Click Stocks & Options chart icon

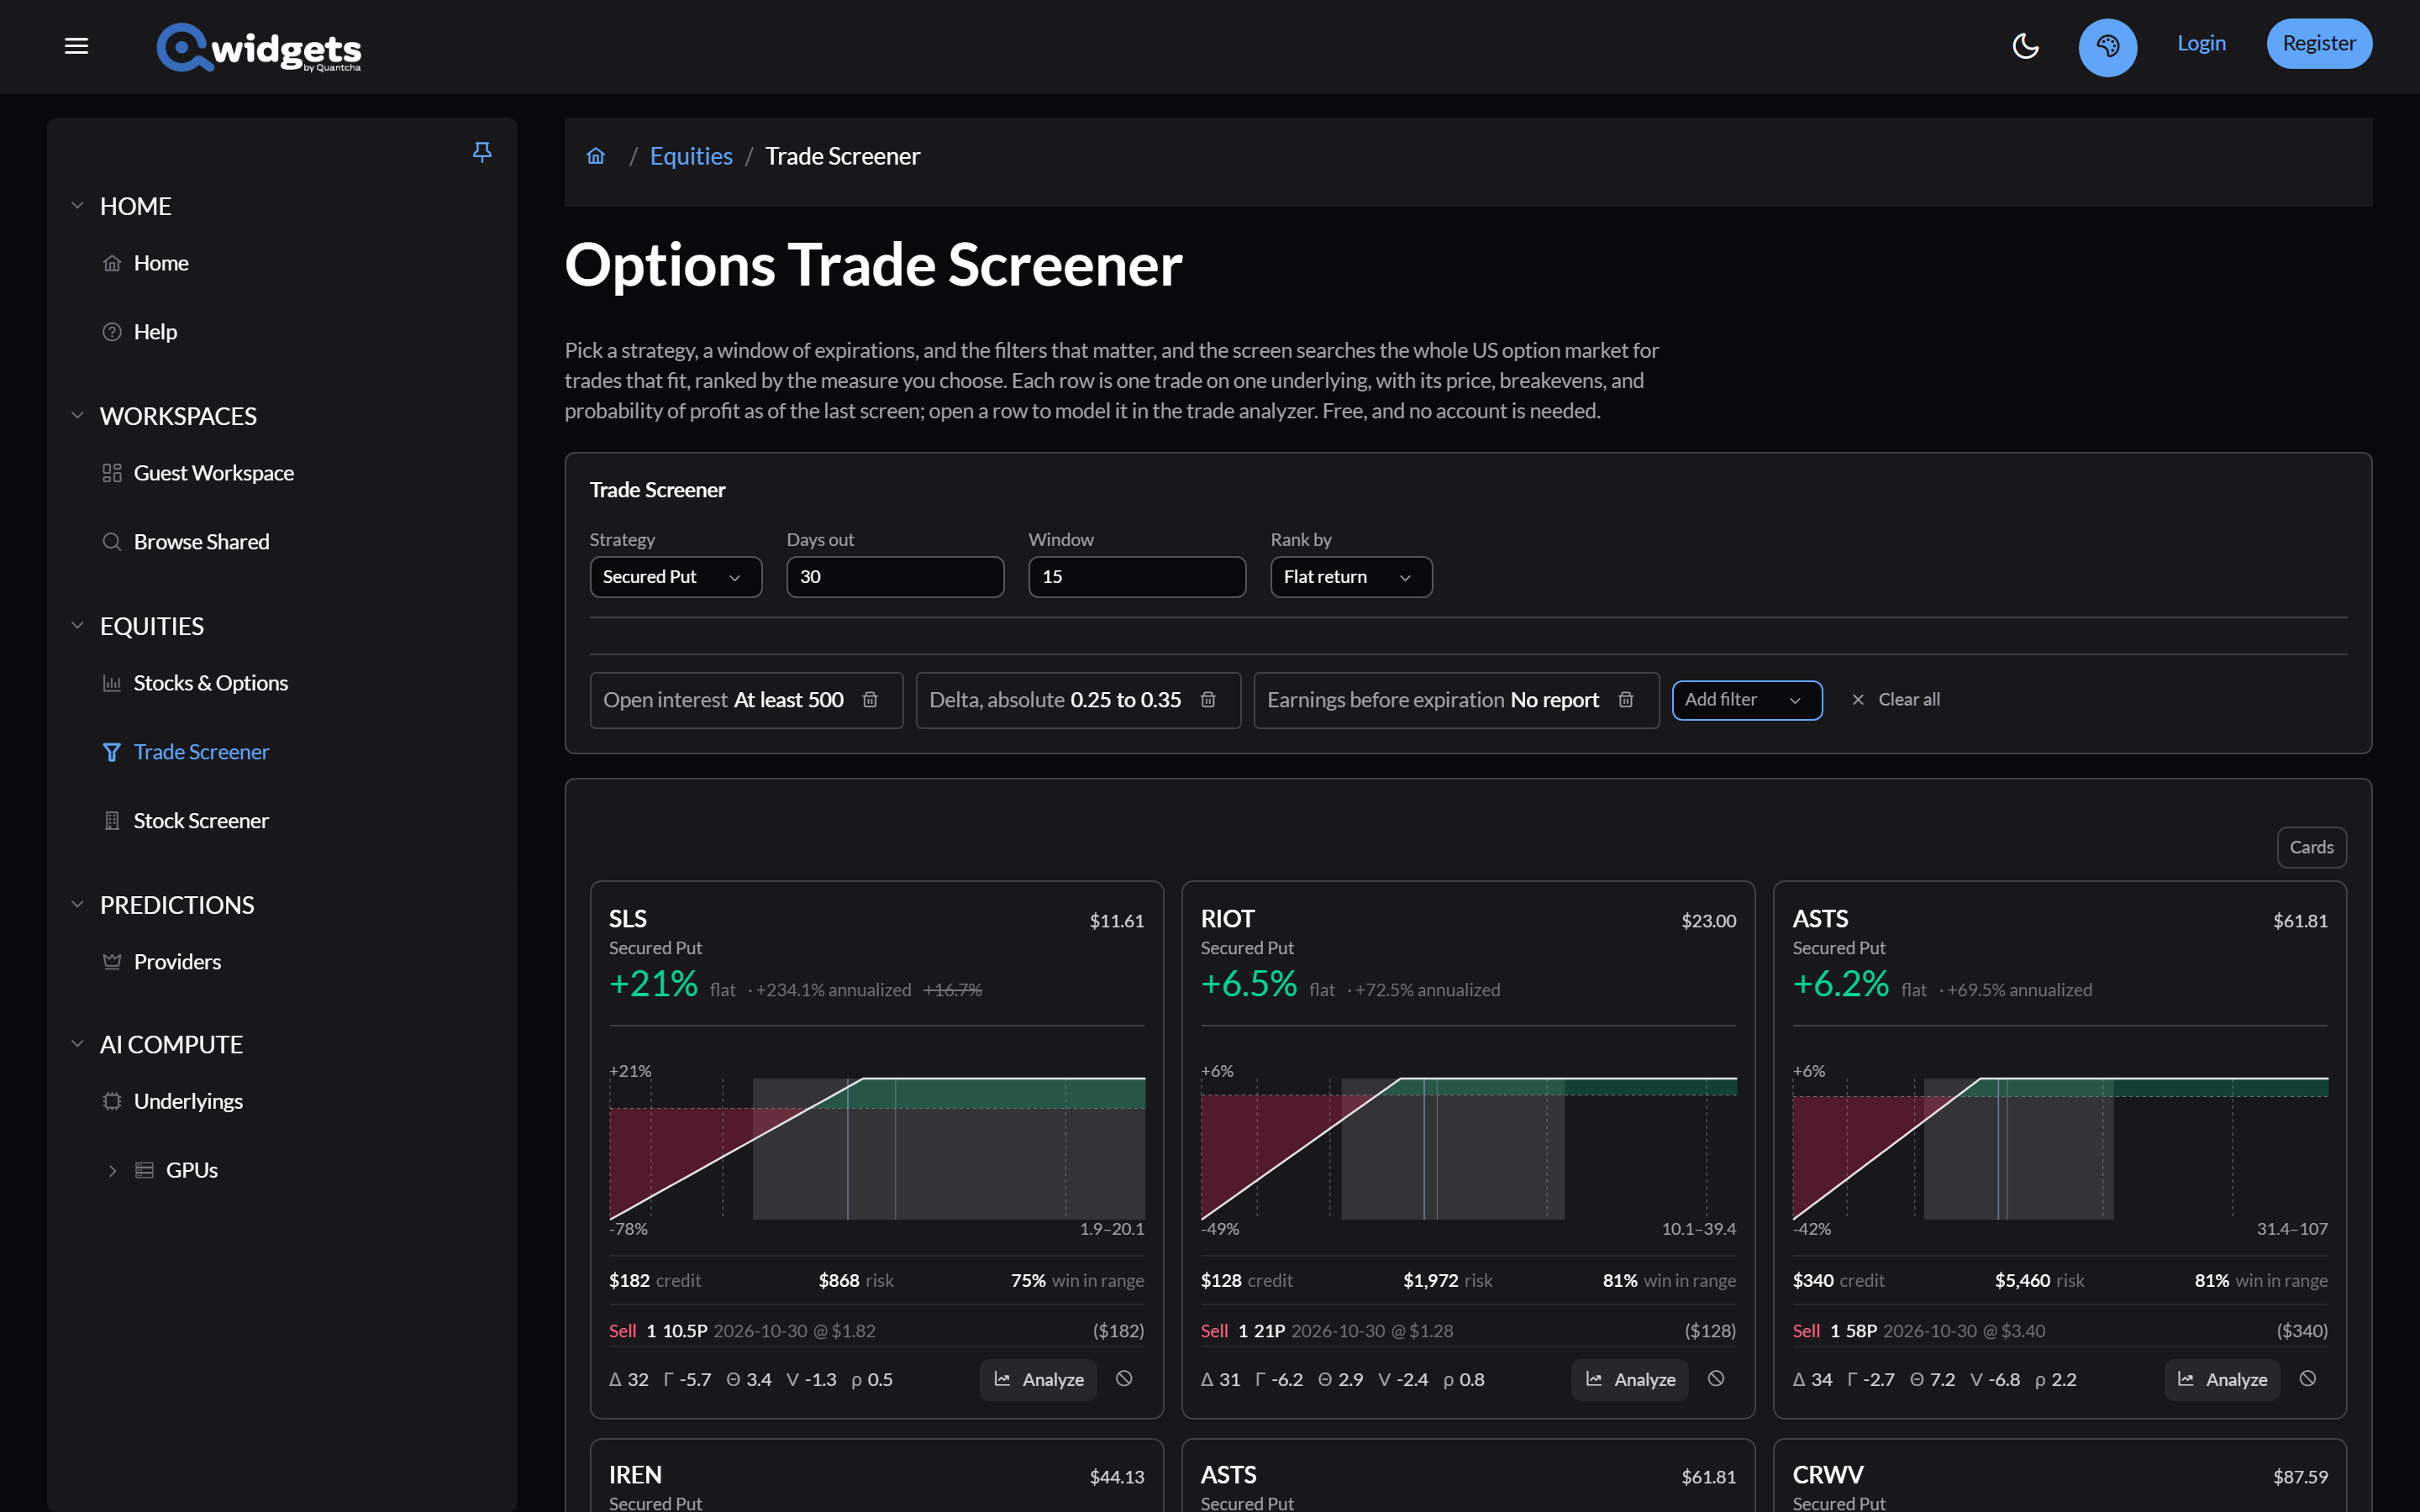click(112, 683)
